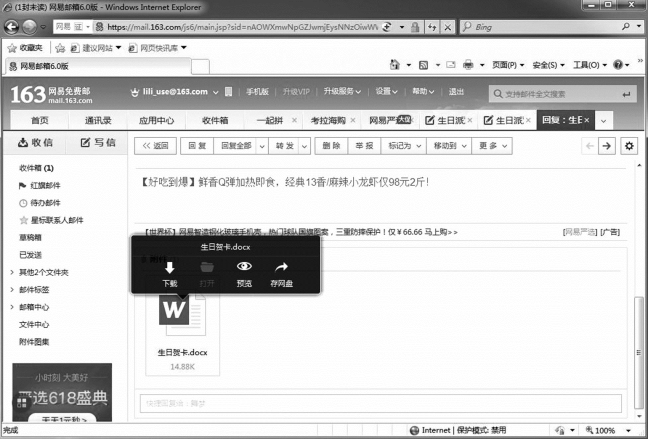
Task: Click the save to netdisk 存网盘 icon
Action: (281, 267)
